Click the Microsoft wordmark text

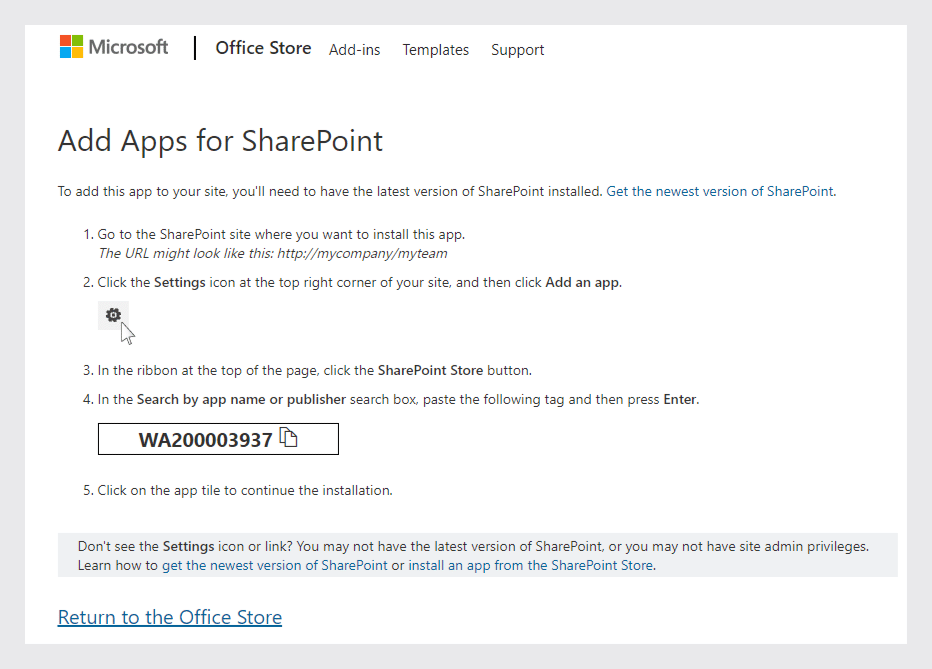click(128, 47)
